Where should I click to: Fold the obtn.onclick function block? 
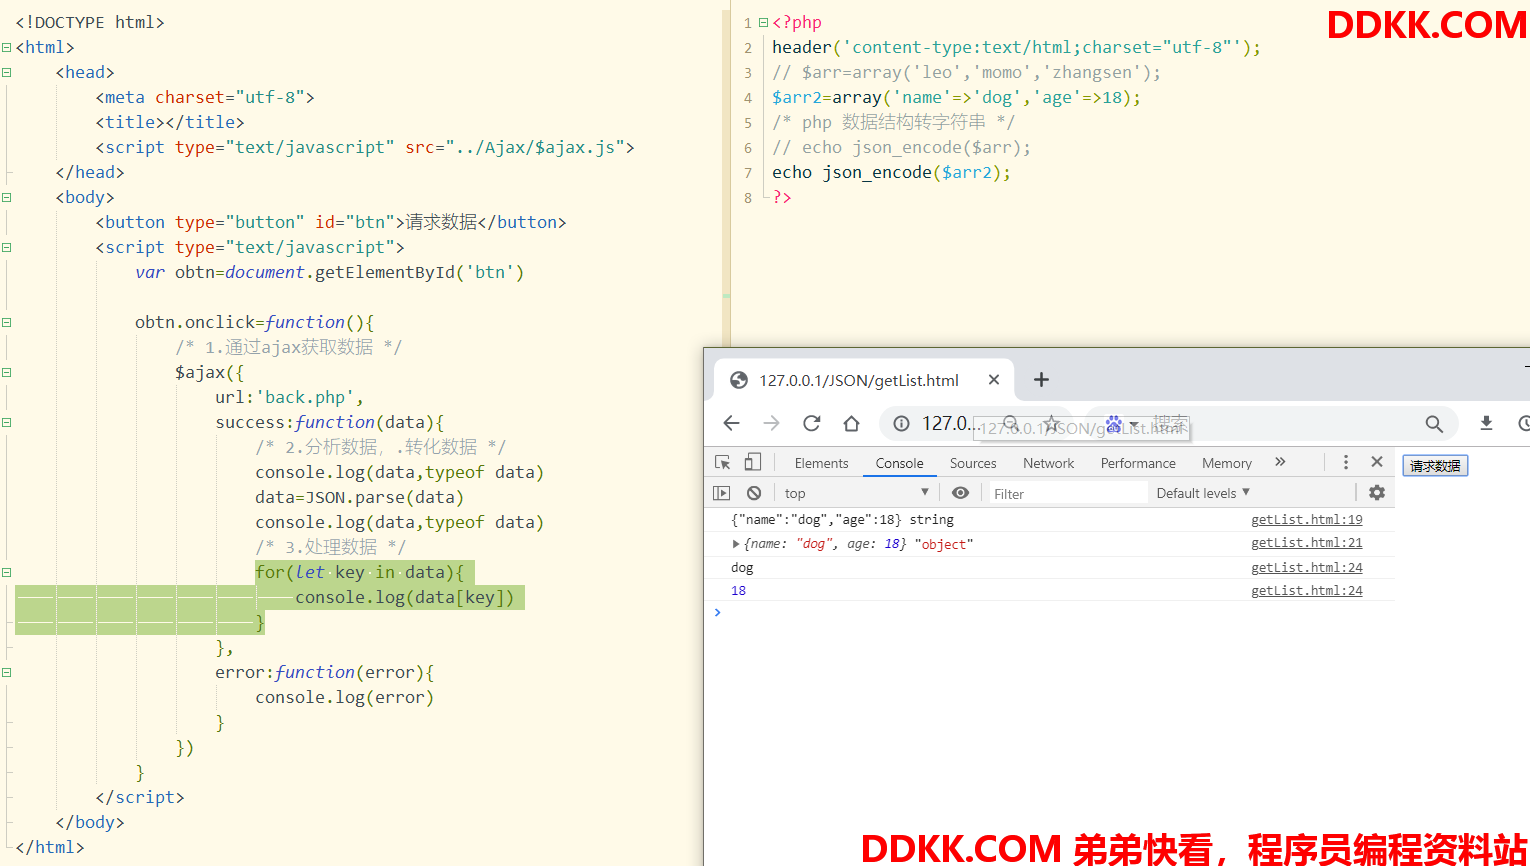click(6, 322)
